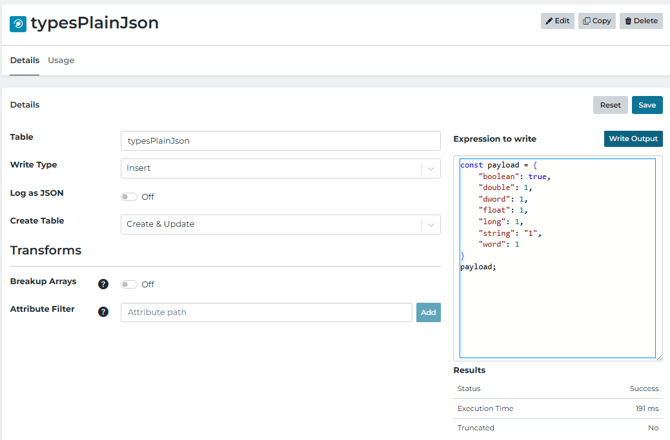Add the attribute filter path

[x=429, y=312]
